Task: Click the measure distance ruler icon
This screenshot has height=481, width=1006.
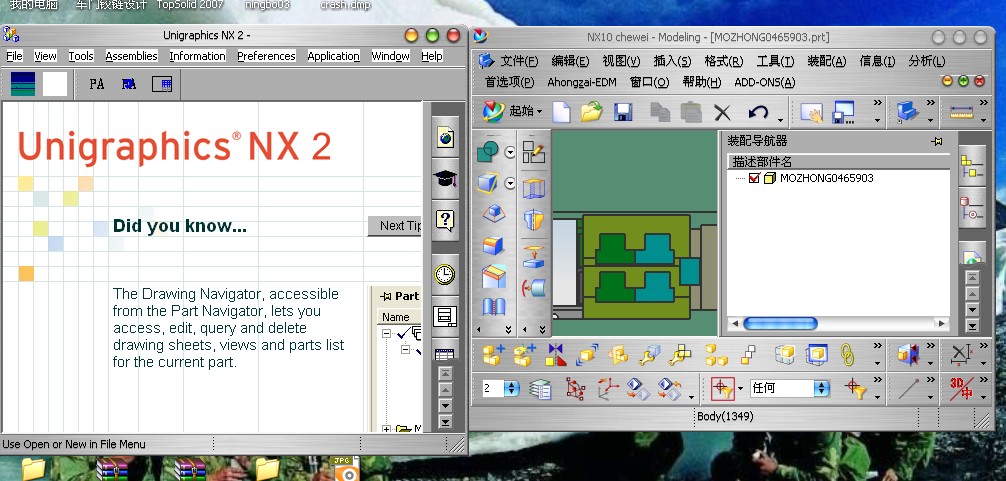Action: tap(962, 112)
